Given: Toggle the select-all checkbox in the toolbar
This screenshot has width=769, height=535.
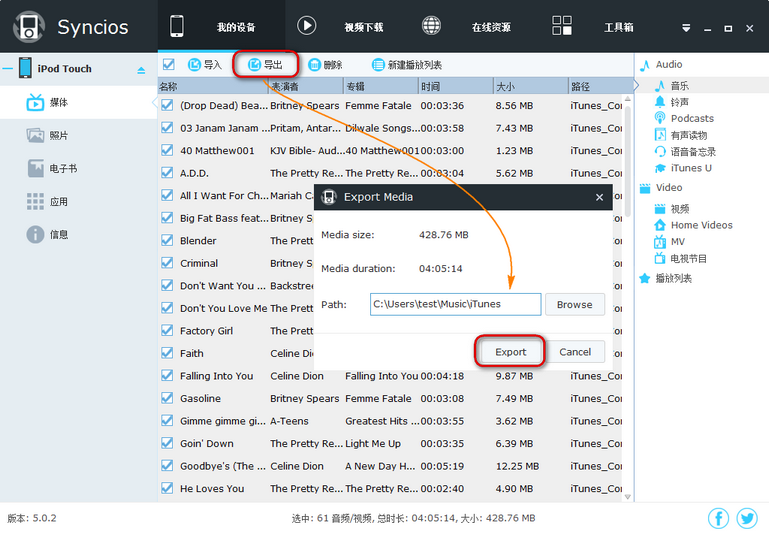Looking at the screenshot, I should (x=169, y=64).
